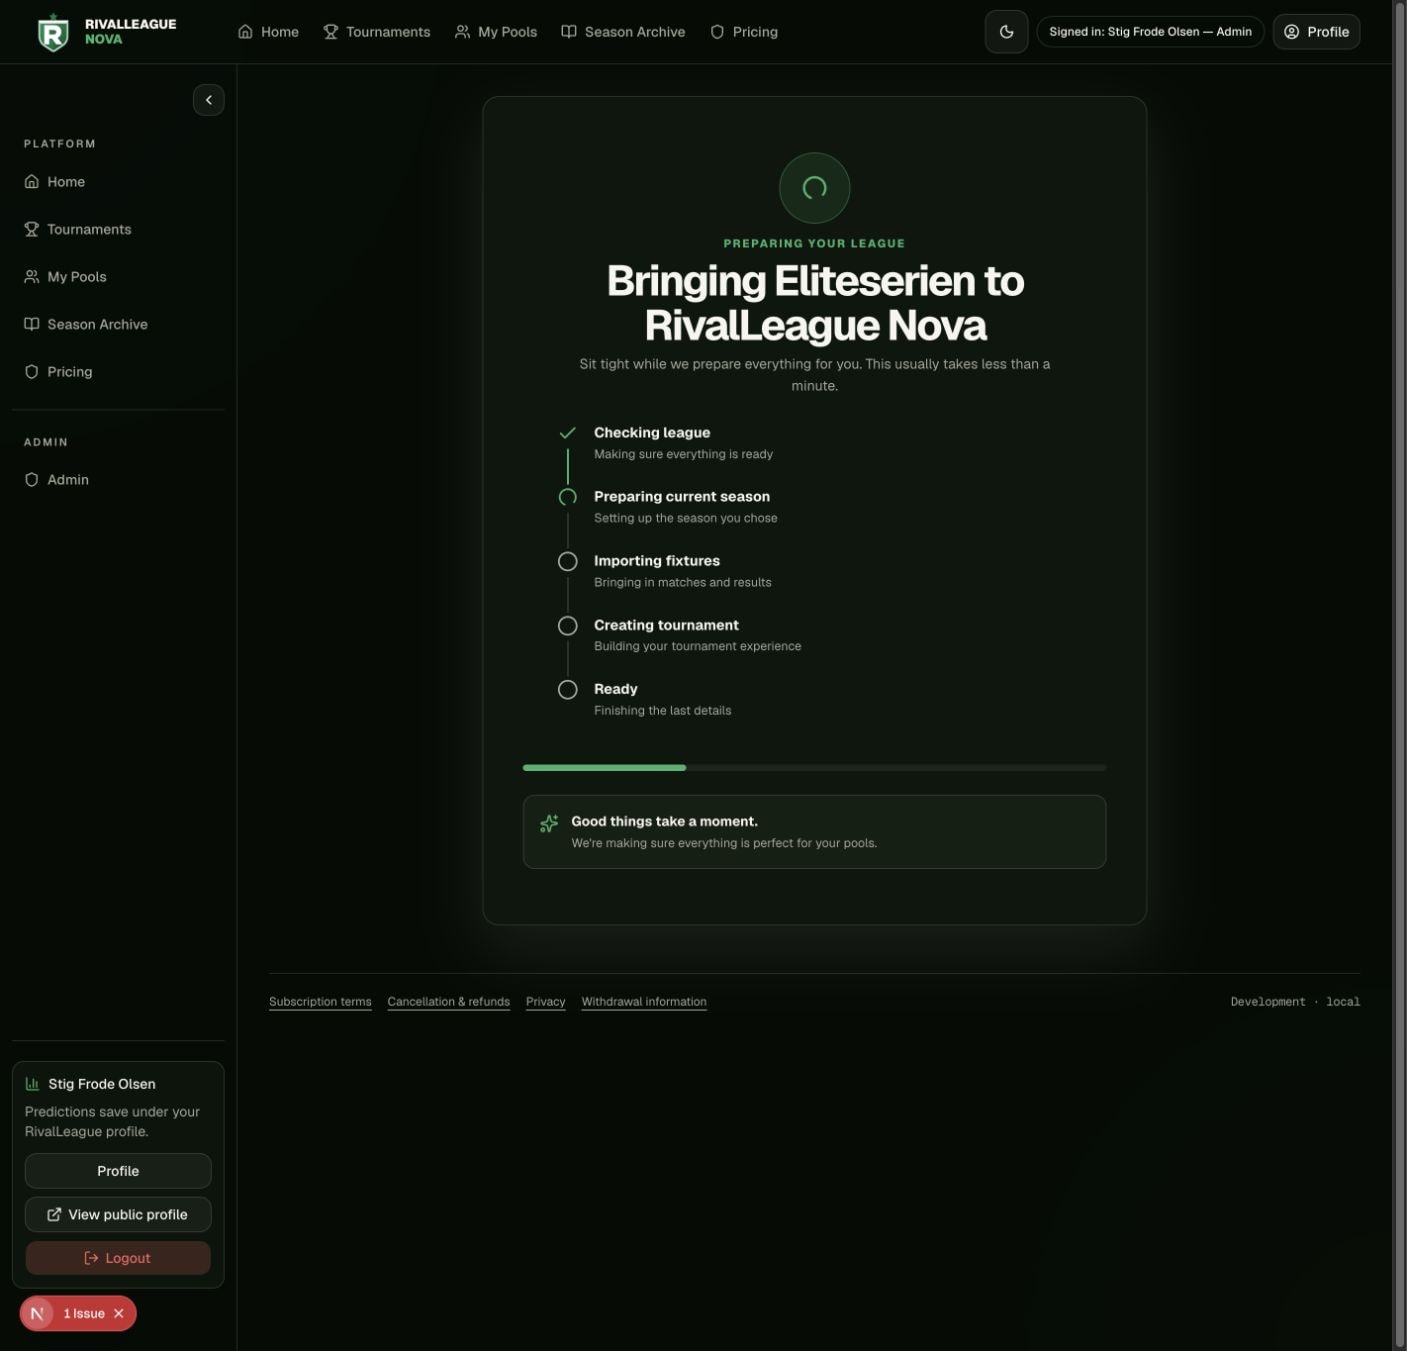
Task: Open the 1 Issue dev indicator
Action: [84, 1314]
